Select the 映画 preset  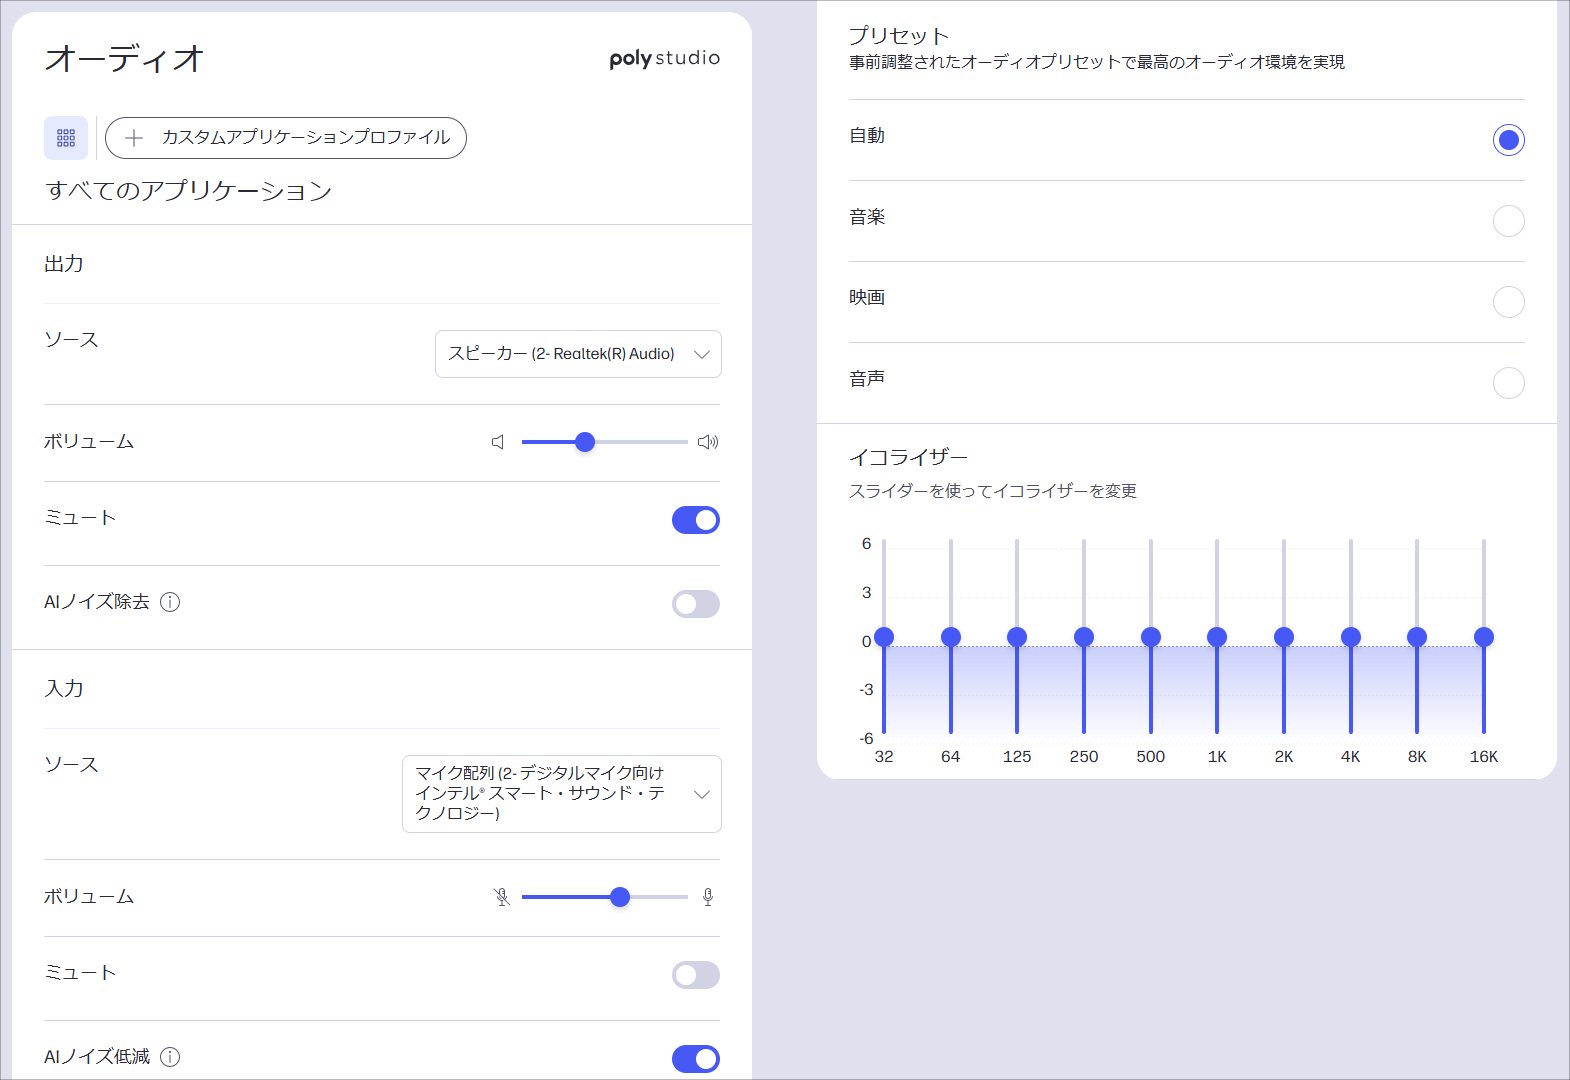point(1508,302)
